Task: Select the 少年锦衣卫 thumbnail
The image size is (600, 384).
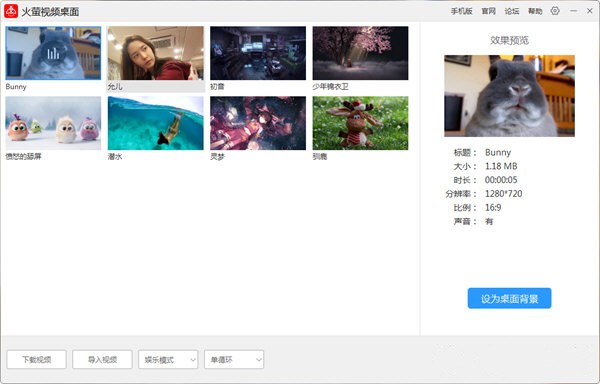Action: (x=360, y=53)
